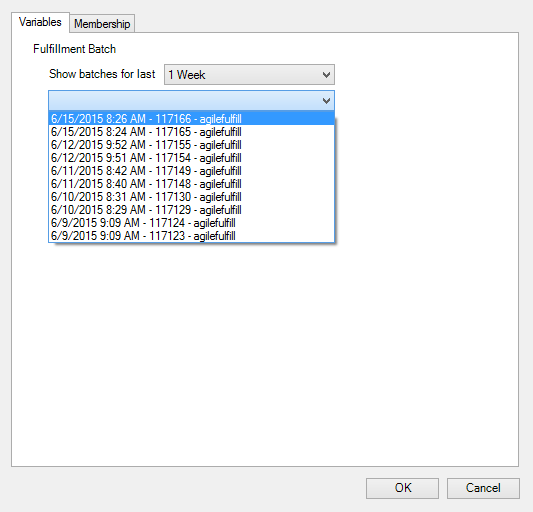Select batch 117129 dated 6/10/2015 8:29 AM

point(191,210)
